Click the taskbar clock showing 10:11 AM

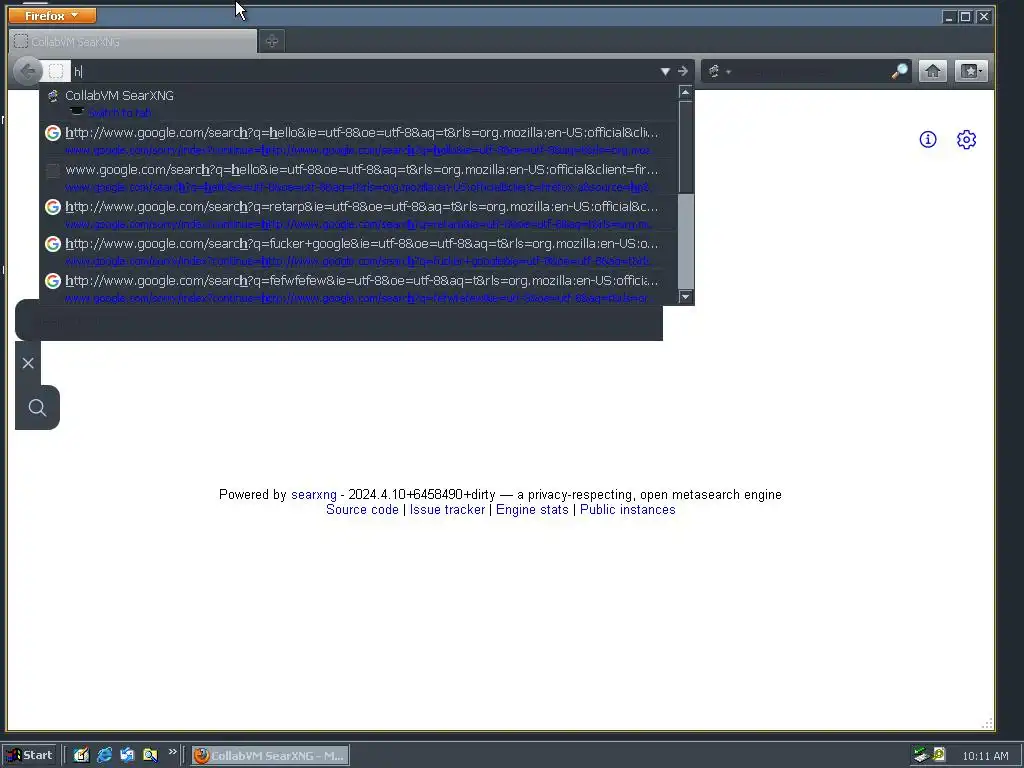coord(985,756)
